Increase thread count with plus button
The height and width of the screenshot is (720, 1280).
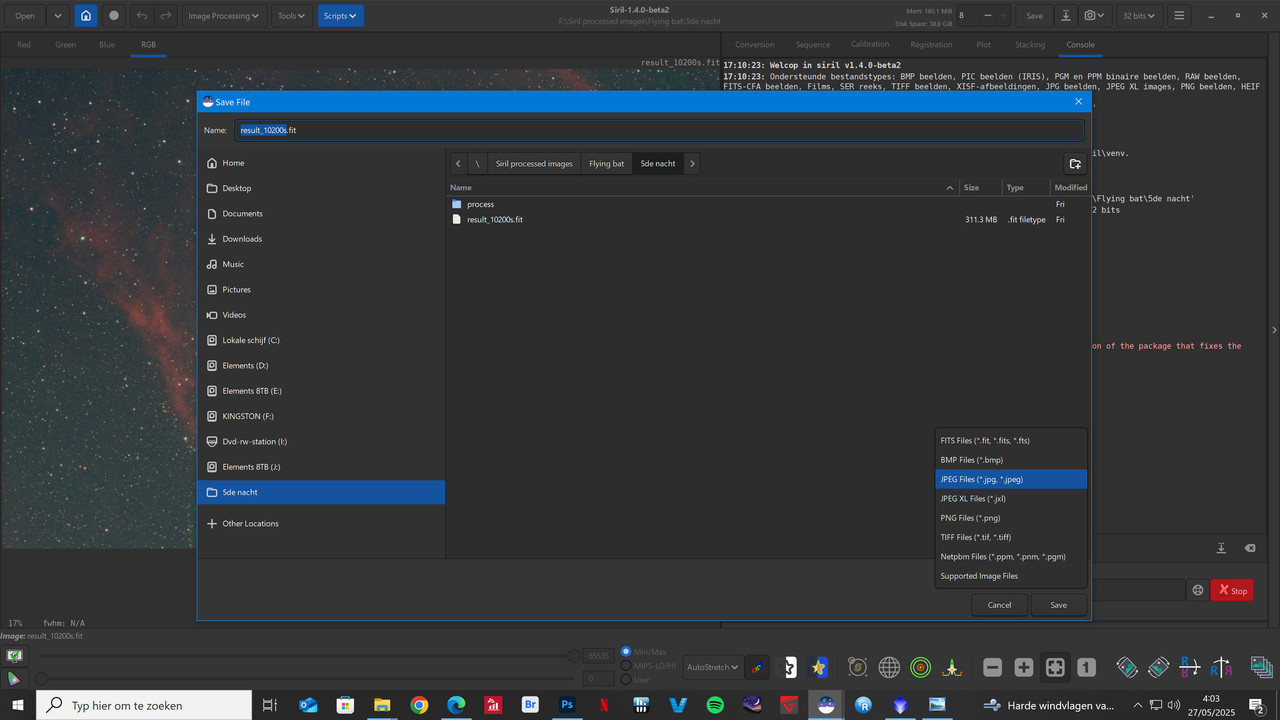point(1004,16)
